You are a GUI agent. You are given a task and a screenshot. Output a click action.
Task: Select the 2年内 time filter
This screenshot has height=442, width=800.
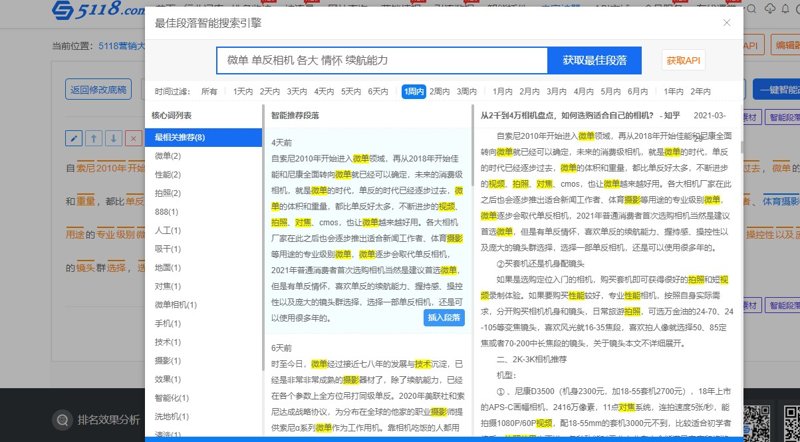(700, 91)
